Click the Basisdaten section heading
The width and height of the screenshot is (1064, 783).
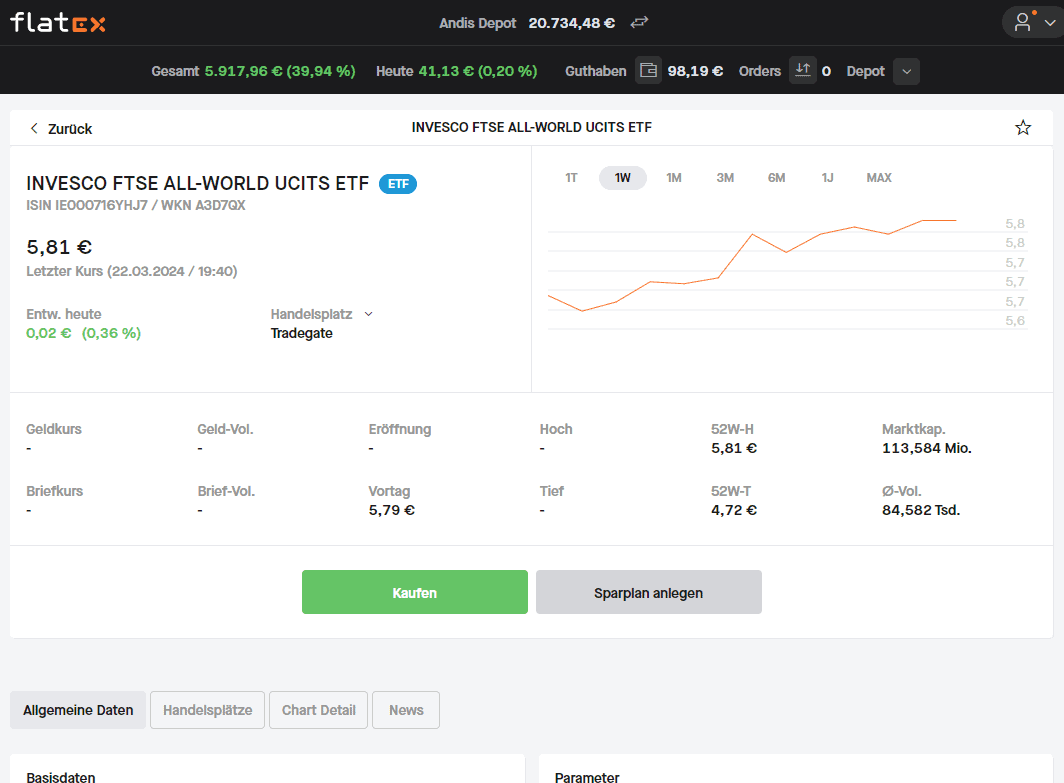click(61, 778)
